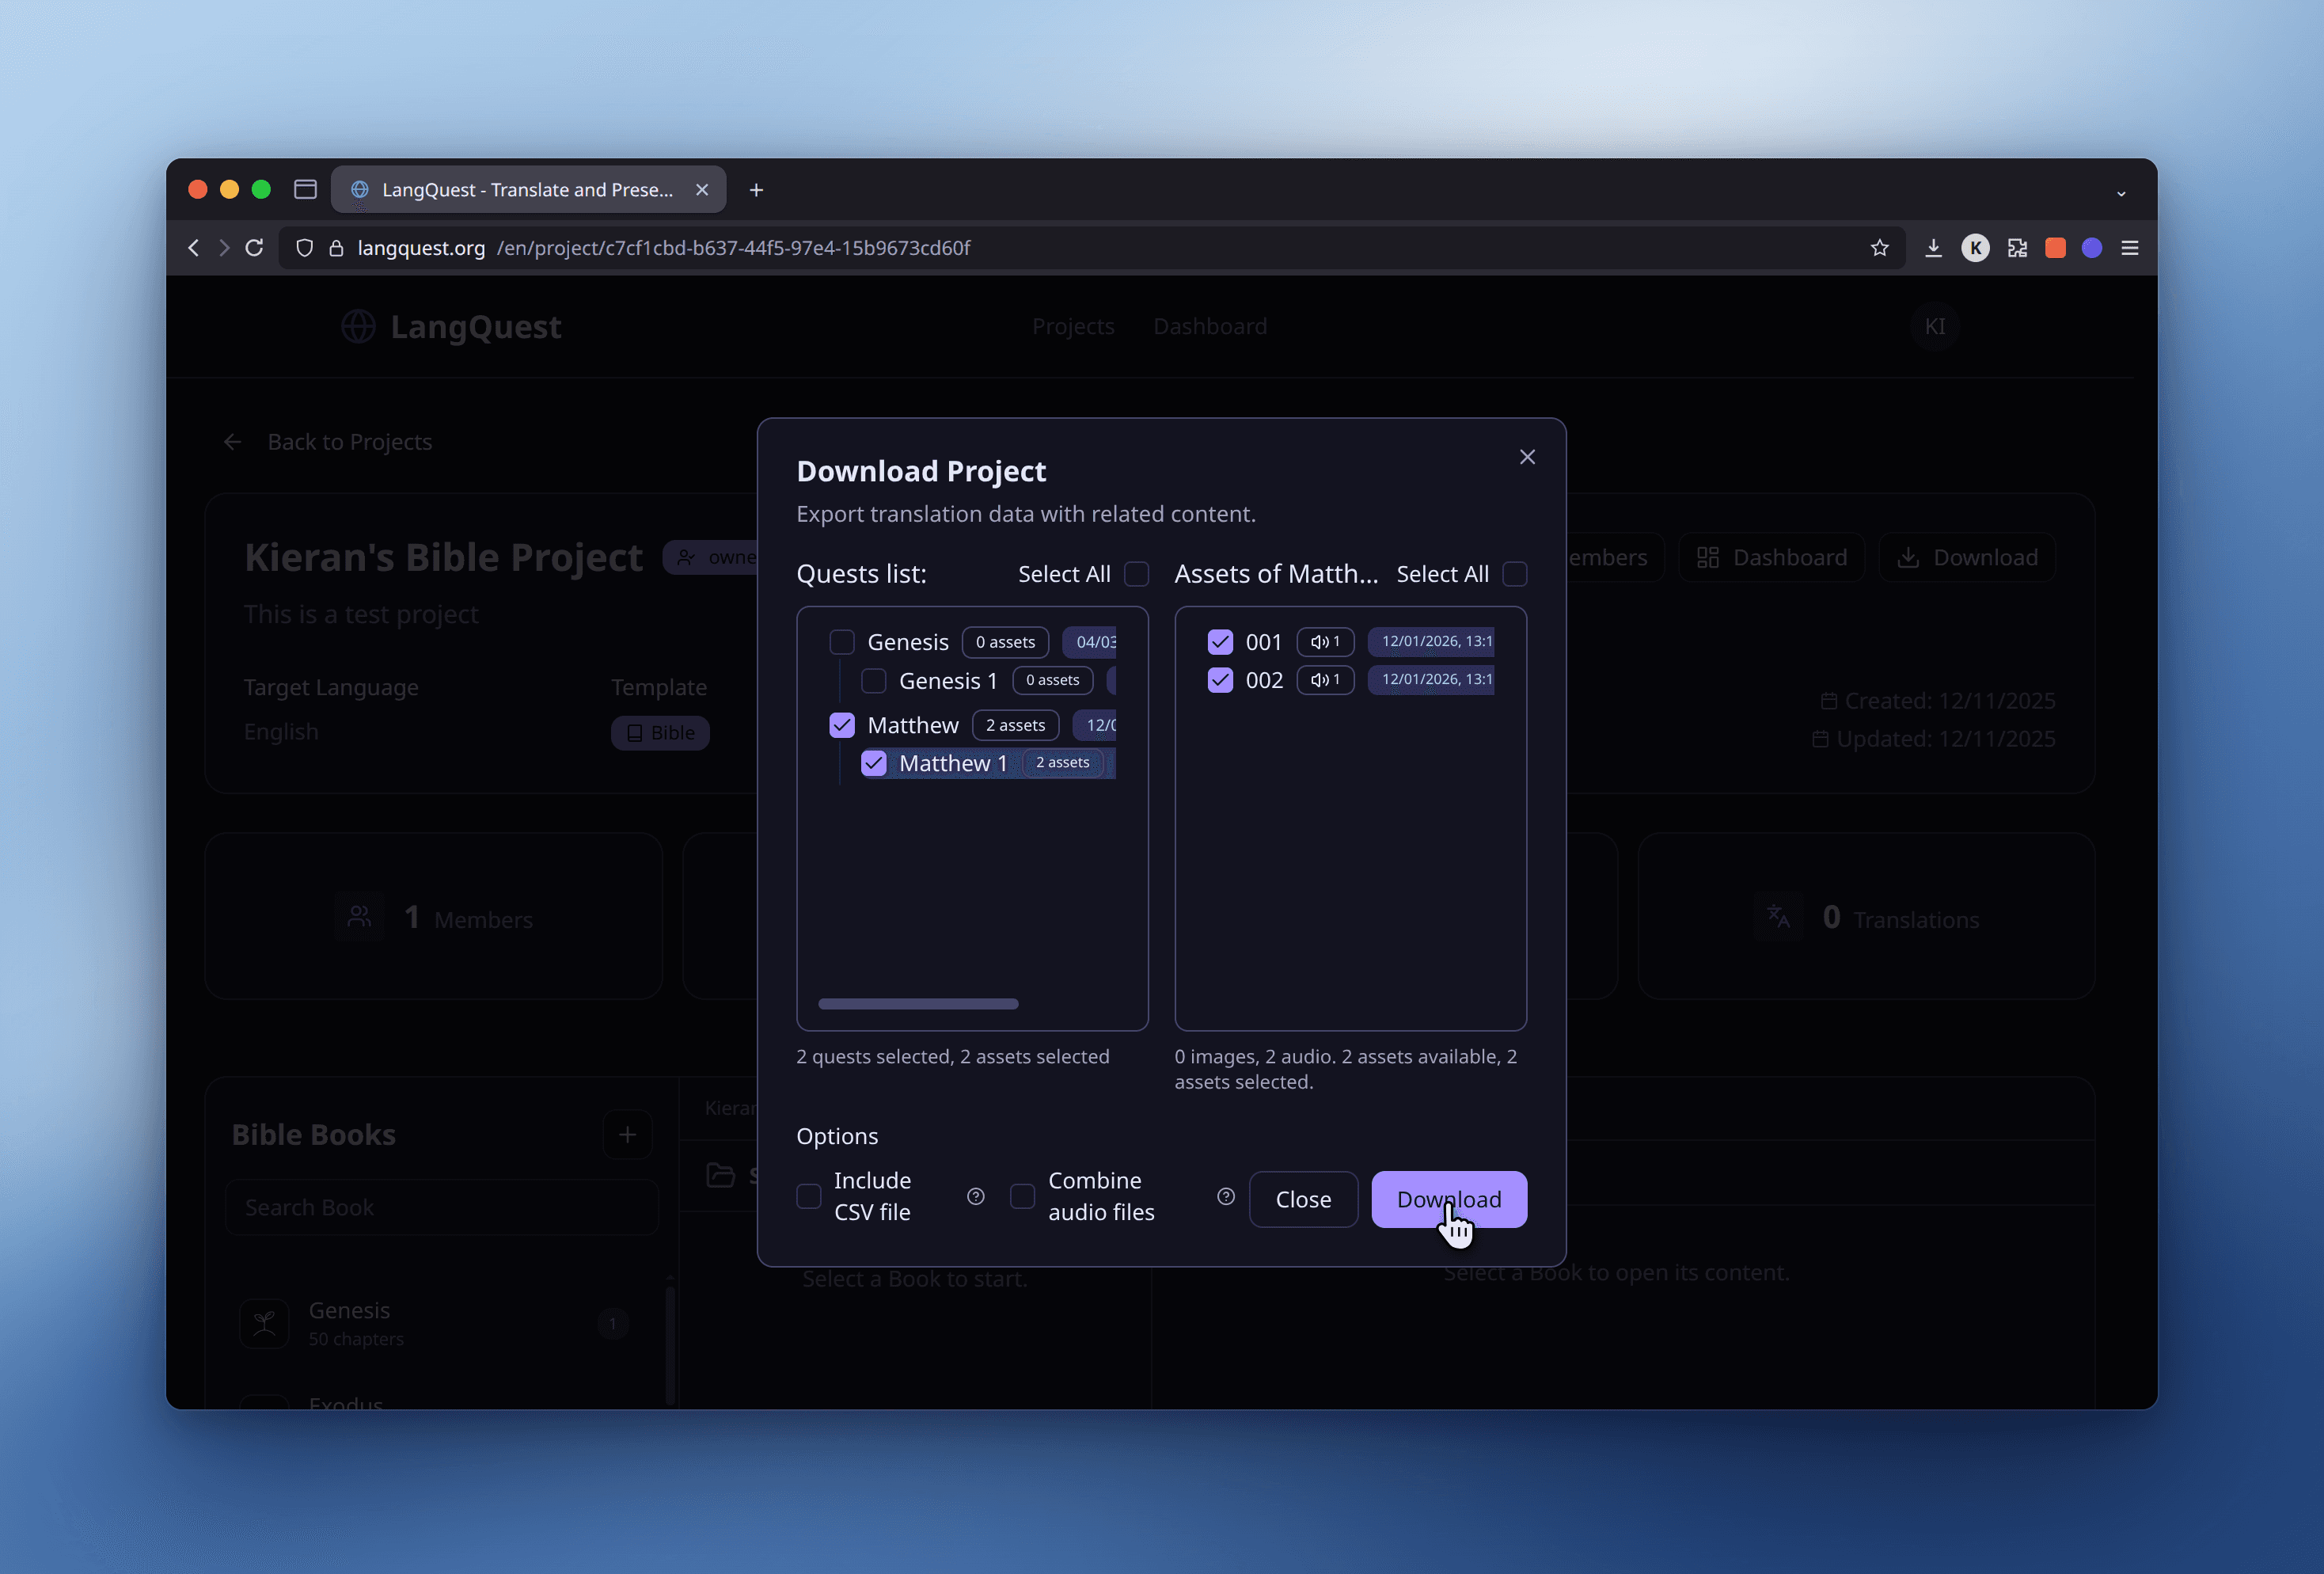2324x1574 pixels.
Task: Open the K profile icon in toolbar
Action: pyautogui.click(x=1975, y=248)
